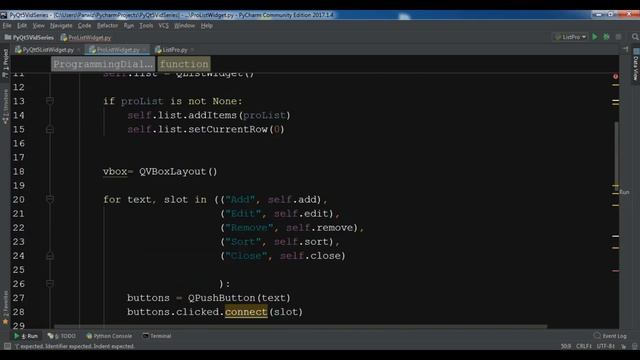Open the Python Console tool window

click(109, 336)
